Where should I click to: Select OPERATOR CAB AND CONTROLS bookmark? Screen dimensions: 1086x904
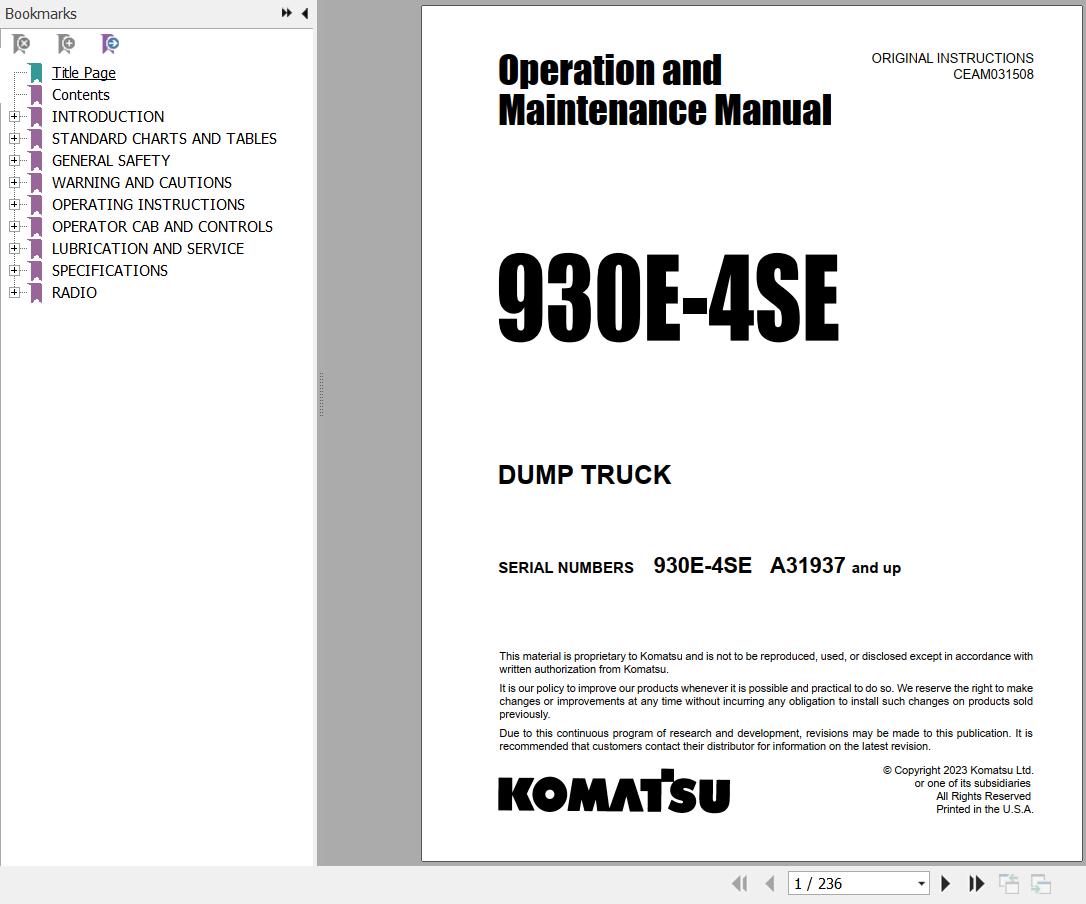point(162,227)
